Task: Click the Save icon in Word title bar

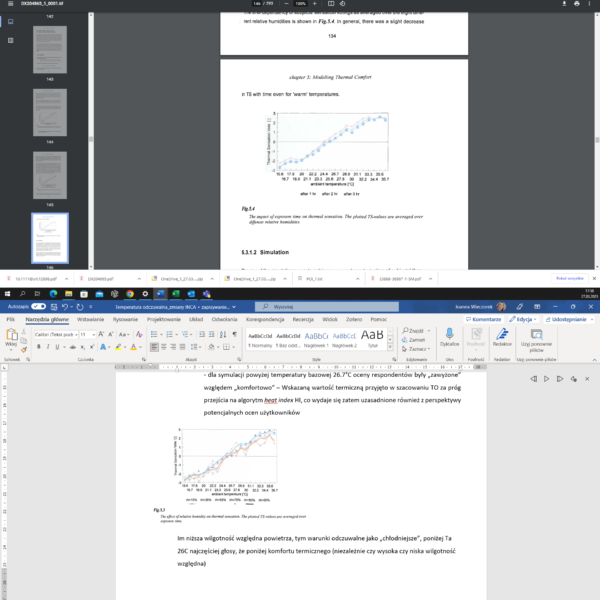Action: tap(54, 307)
